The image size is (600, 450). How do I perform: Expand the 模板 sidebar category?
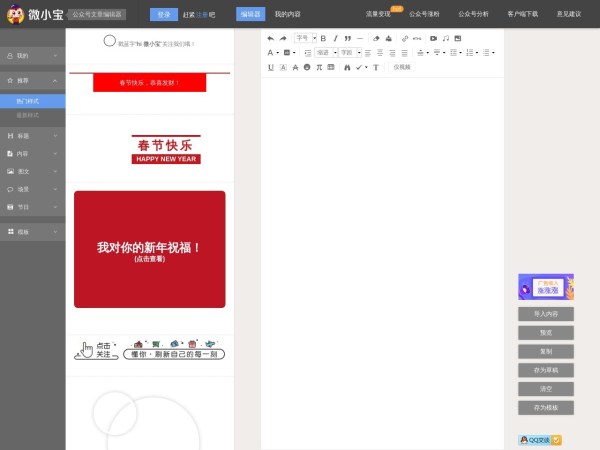click(x=32, y=231)
